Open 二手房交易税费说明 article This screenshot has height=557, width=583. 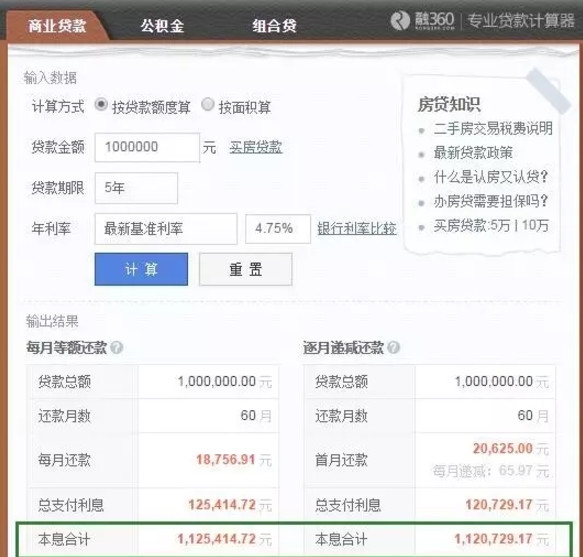pyautogui.click(x=493, y=129)
